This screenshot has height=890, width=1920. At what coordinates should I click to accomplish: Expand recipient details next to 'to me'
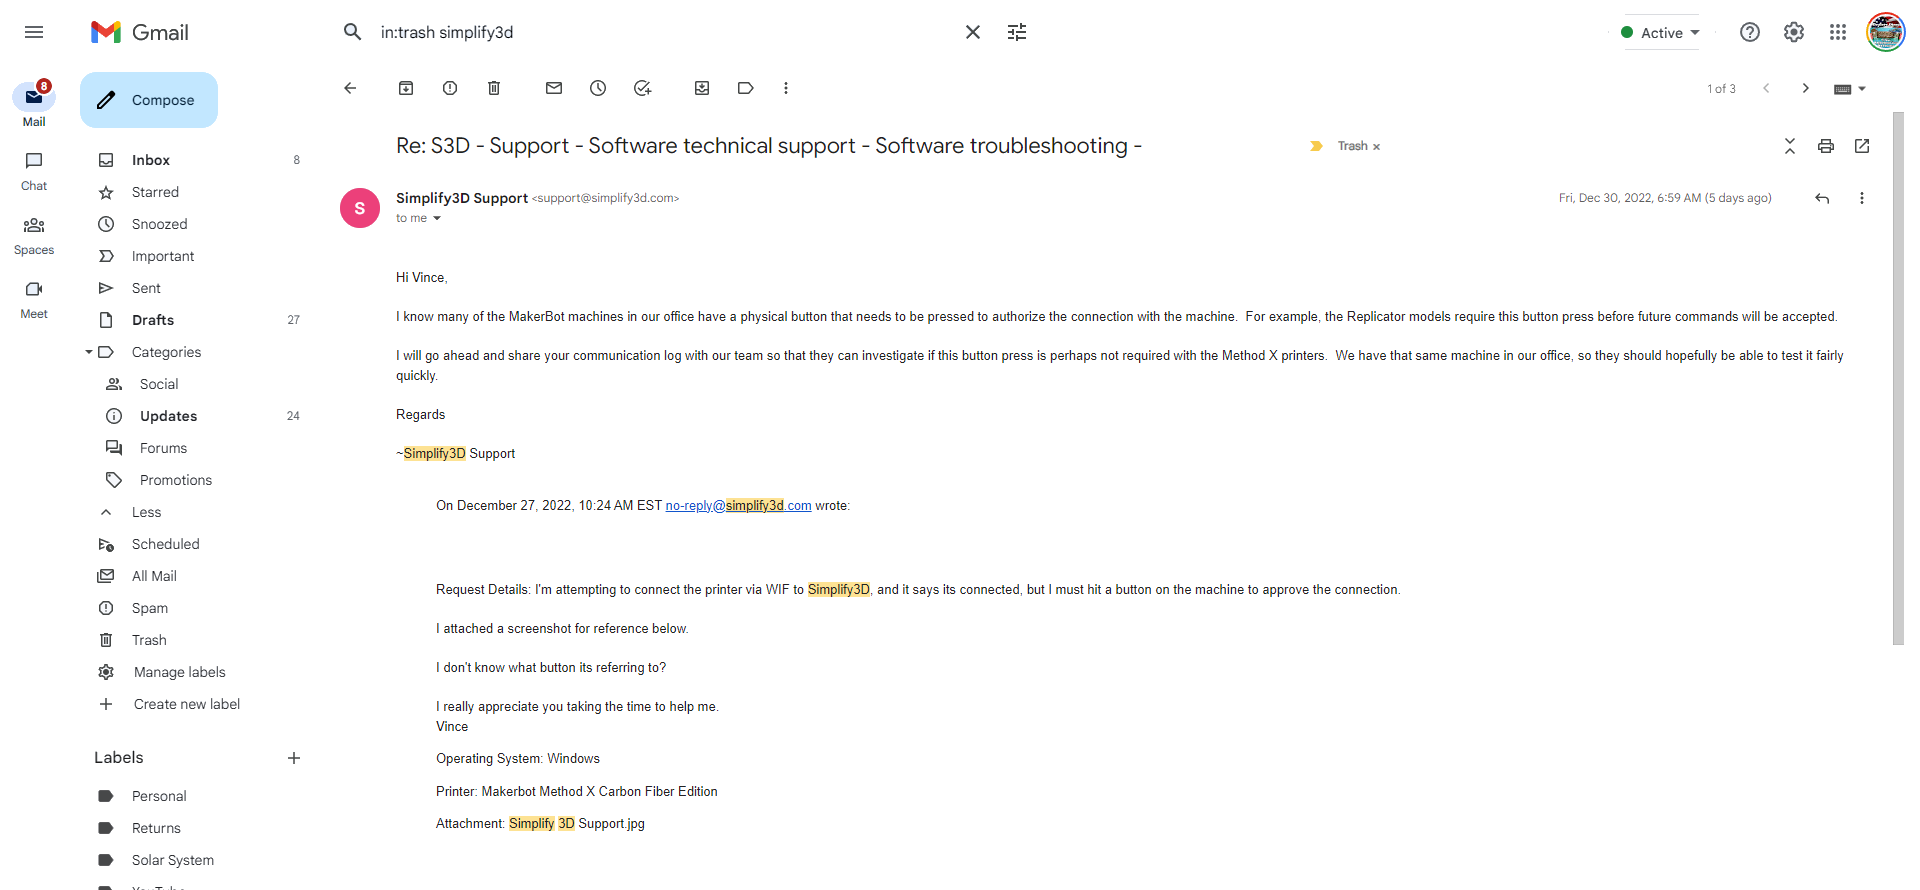[x=437, y=218]
